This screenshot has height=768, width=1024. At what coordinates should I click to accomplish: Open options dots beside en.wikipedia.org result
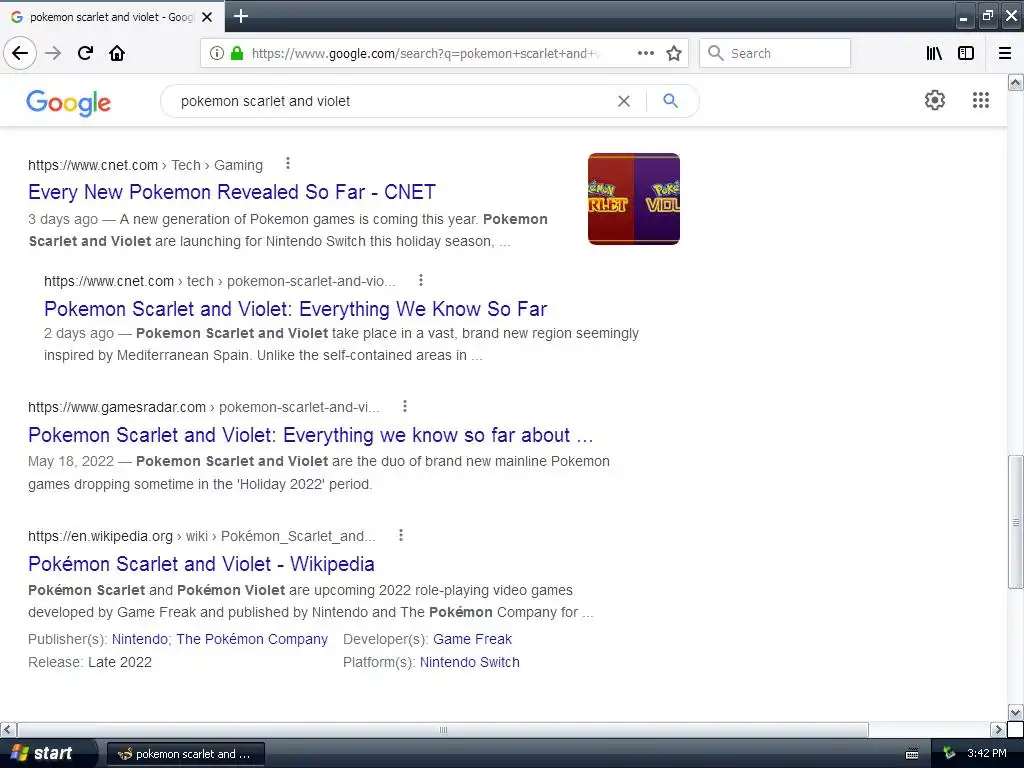point(400,535)
